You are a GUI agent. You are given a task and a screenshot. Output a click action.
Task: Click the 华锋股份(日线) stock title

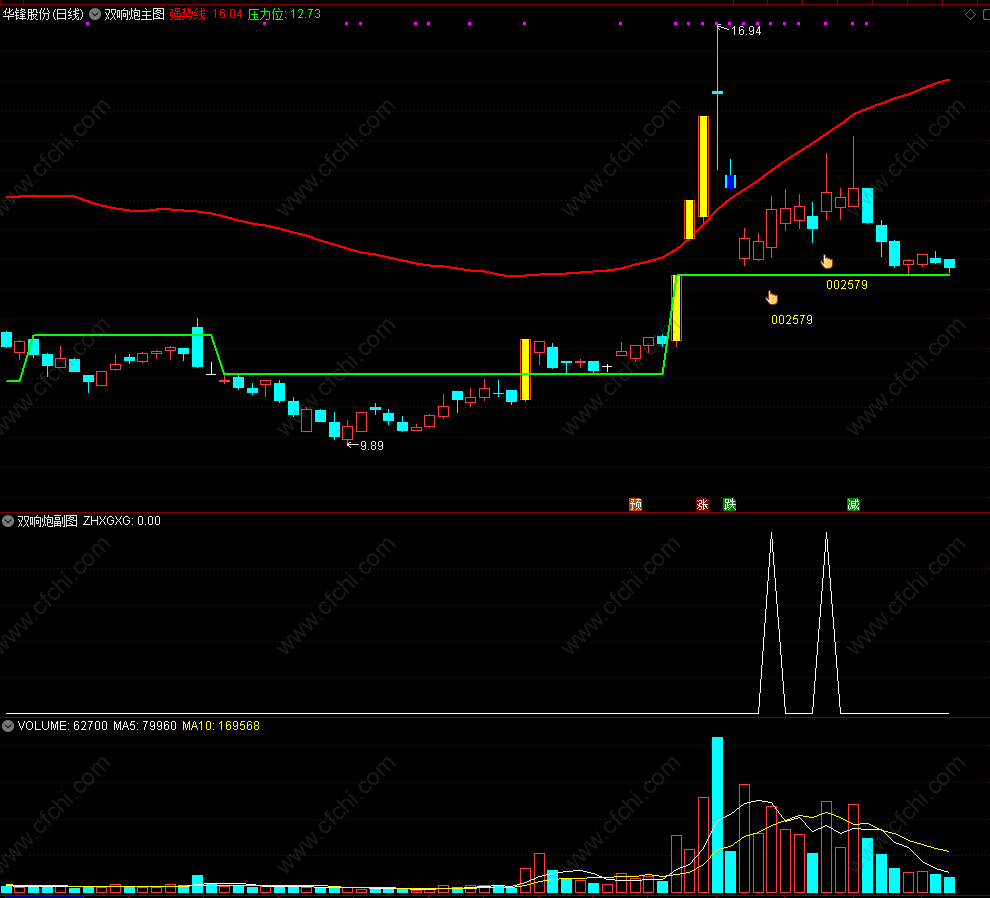click(x=43, y=14)
